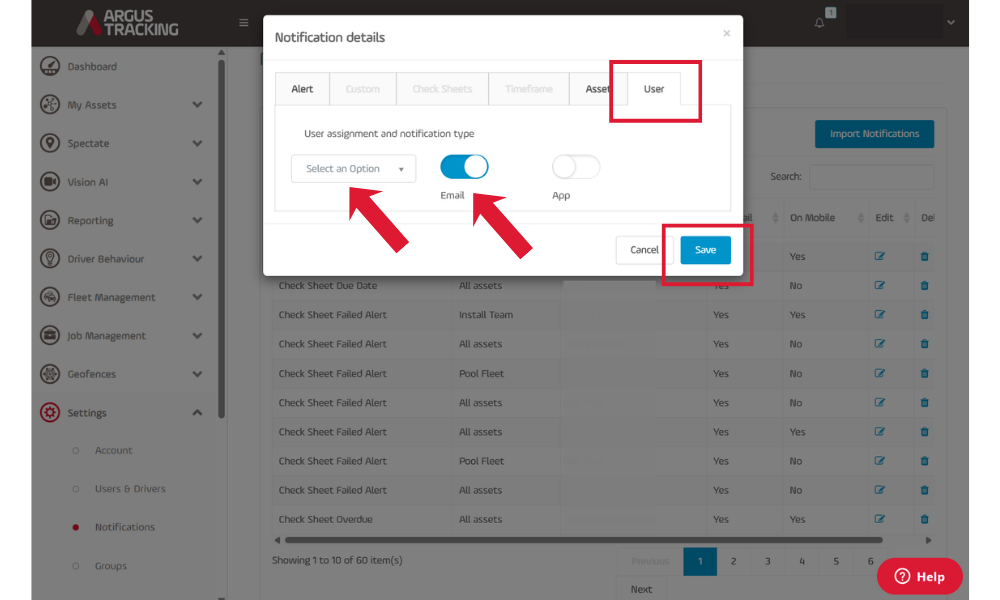Go to page 5 of notifications
Image resolution: width=1000 pixels, height=600 pixels.
(x=836, y=561)
